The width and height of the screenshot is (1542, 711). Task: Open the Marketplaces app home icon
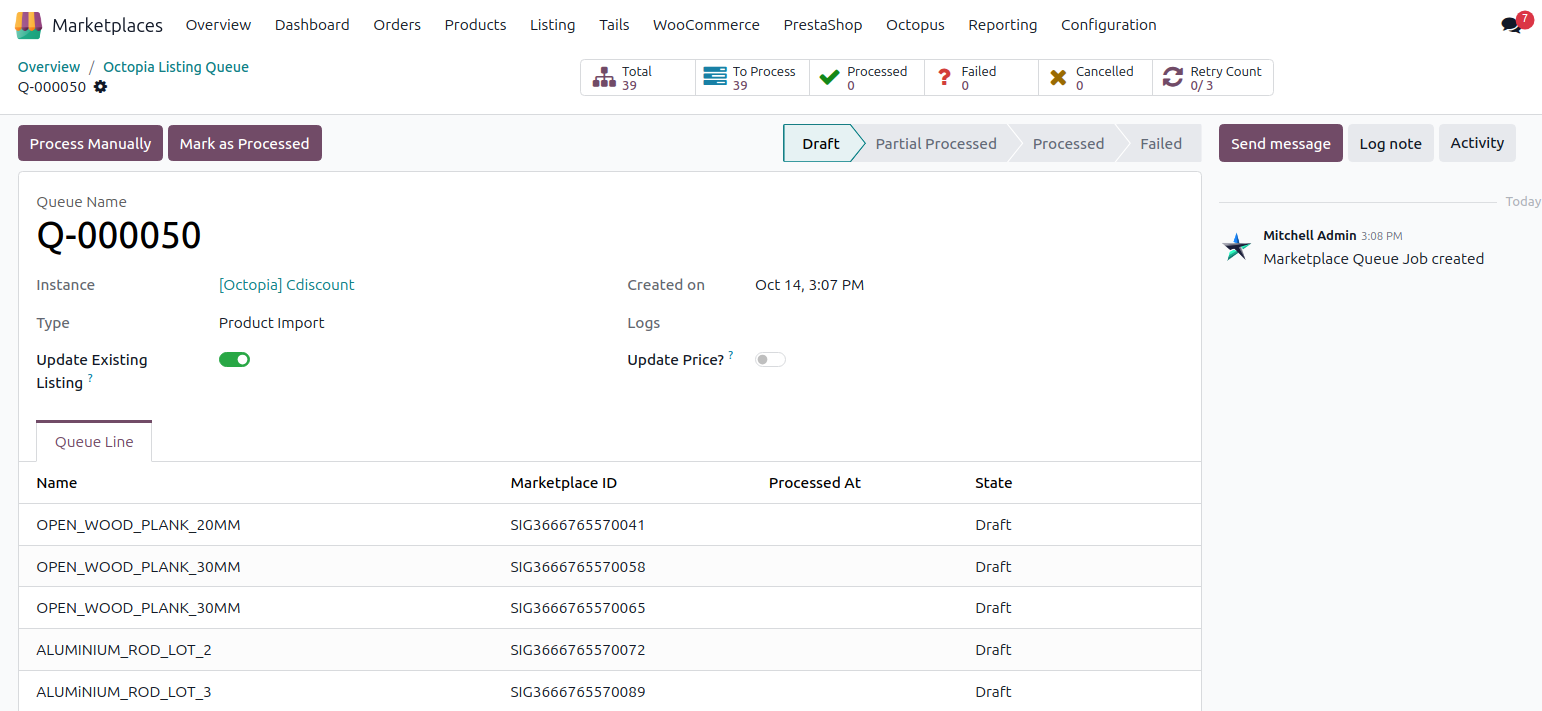[x=29, y=25]
